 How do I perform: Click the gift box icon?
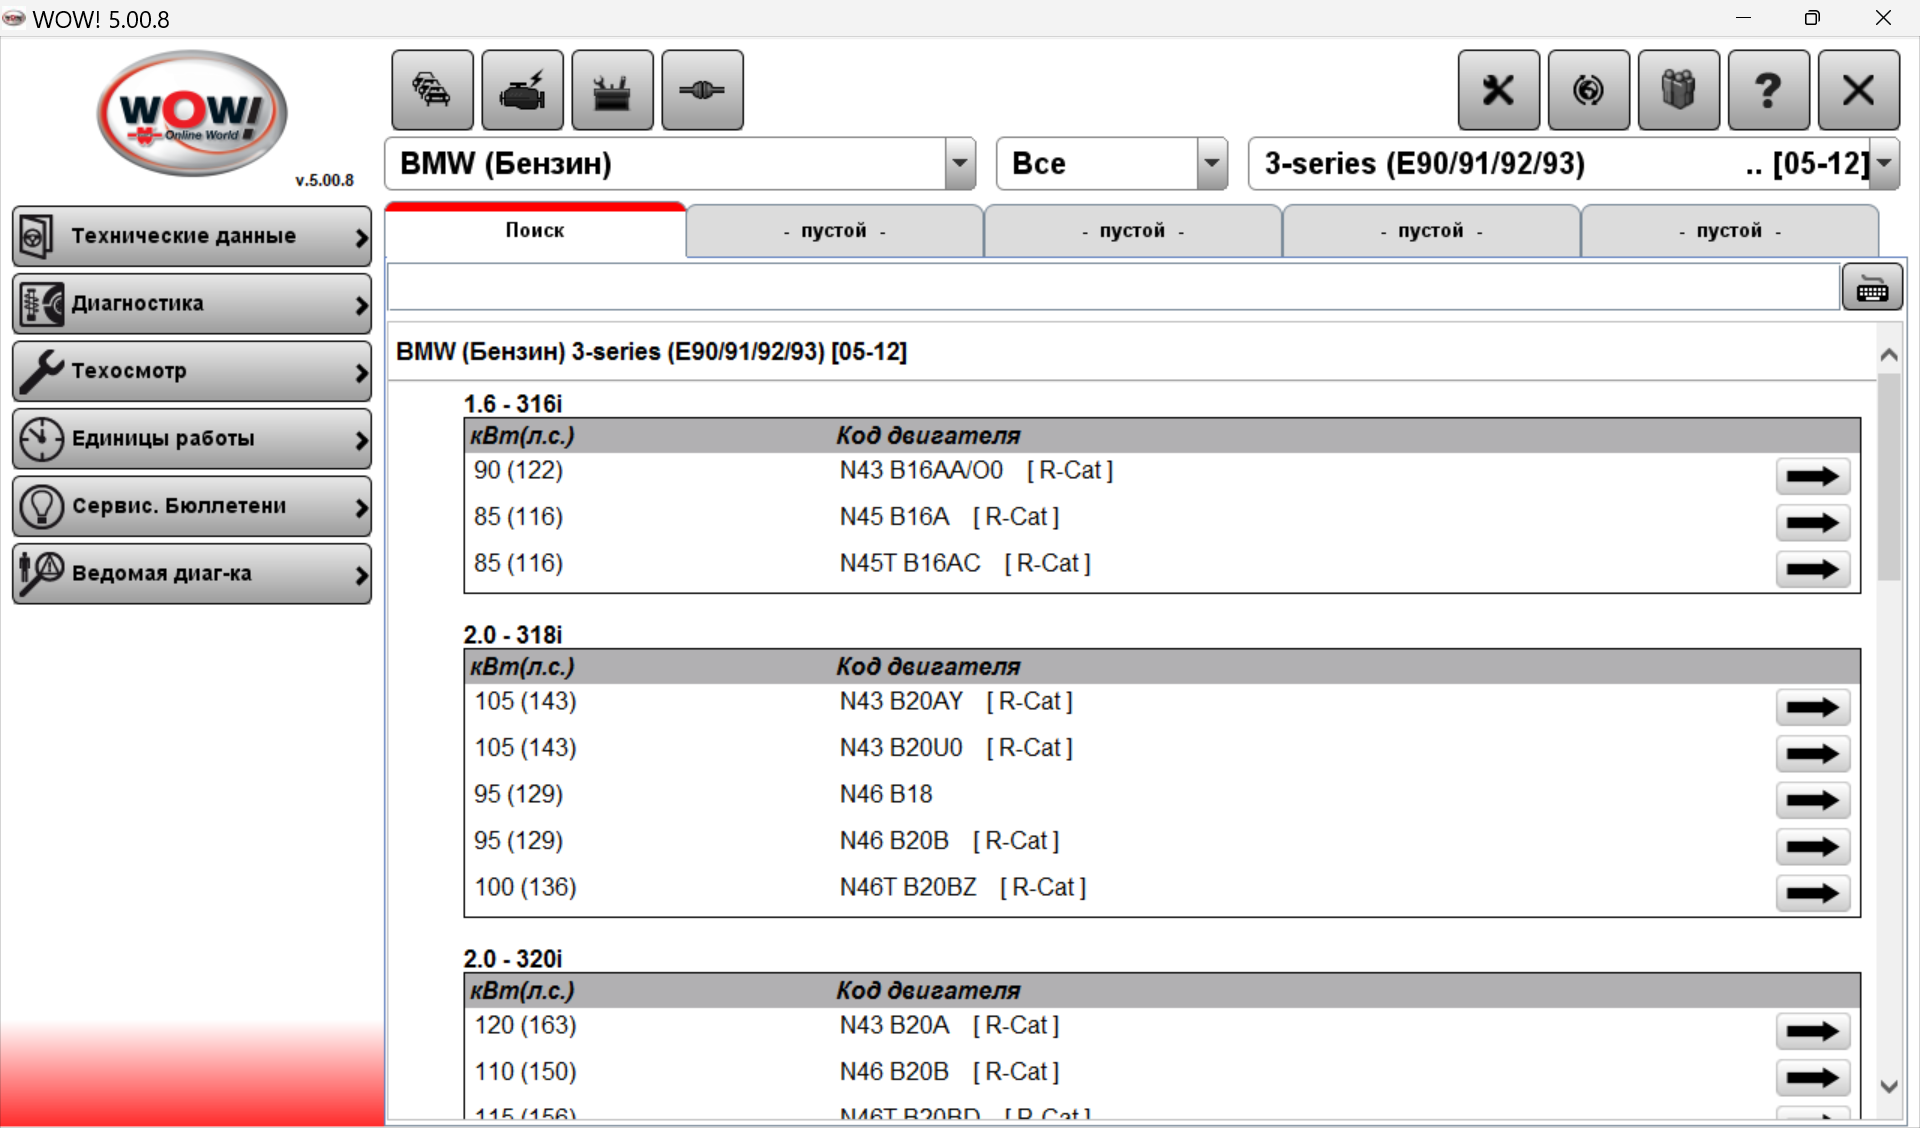(1678, 90)
